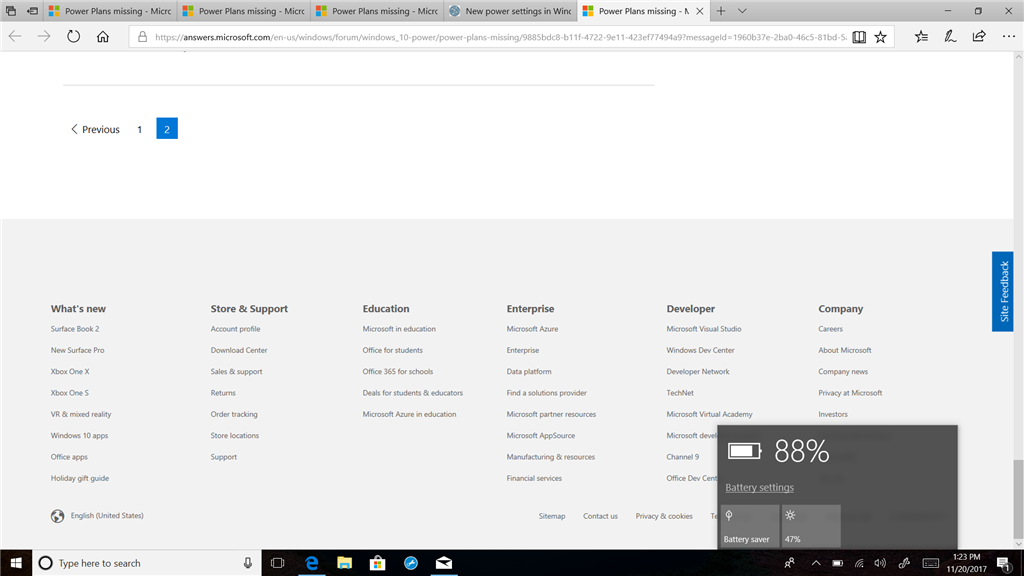Switch to third Power Plans missing tab
The image size is (1024, 576).
(x=377, y=11)
